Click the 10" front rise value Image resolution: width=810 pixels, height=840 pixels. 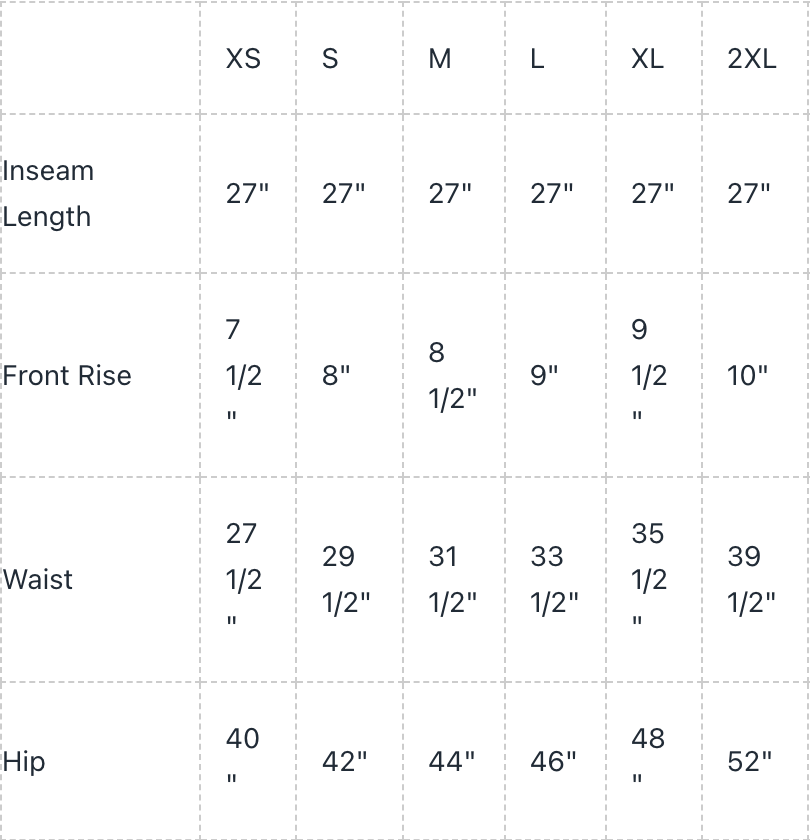pos(748,375)
